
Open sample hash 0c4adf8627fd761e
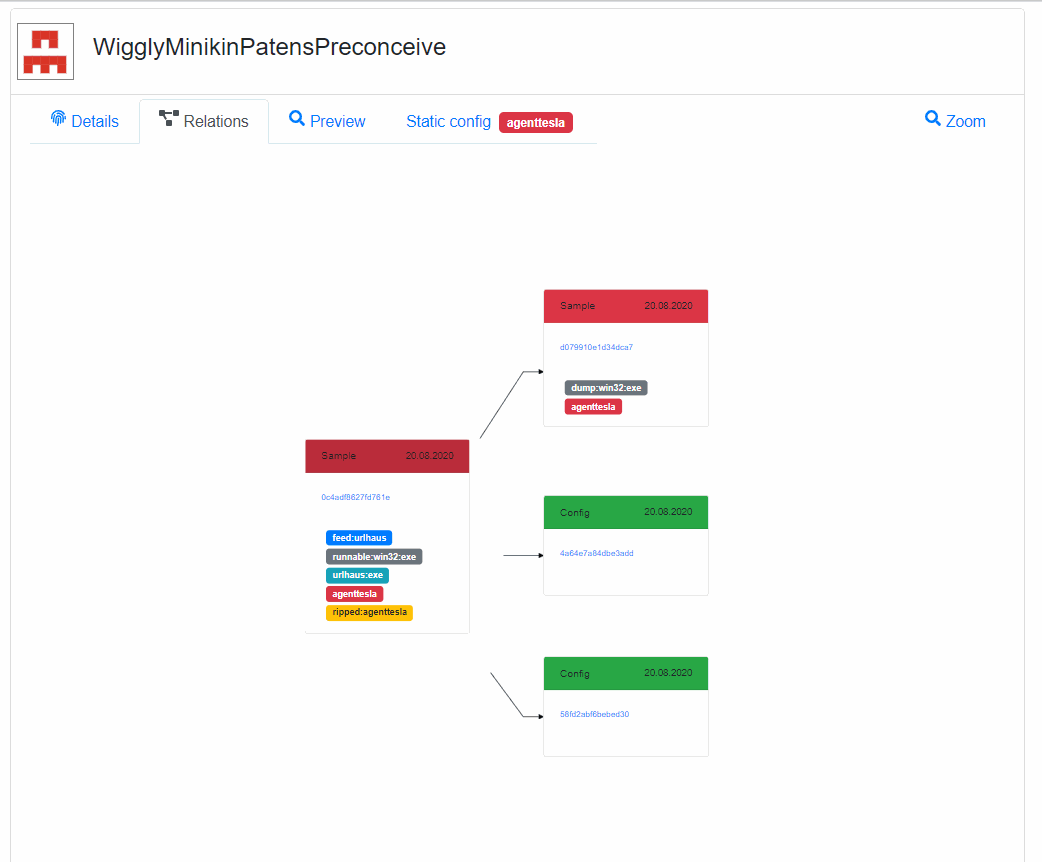356,497
